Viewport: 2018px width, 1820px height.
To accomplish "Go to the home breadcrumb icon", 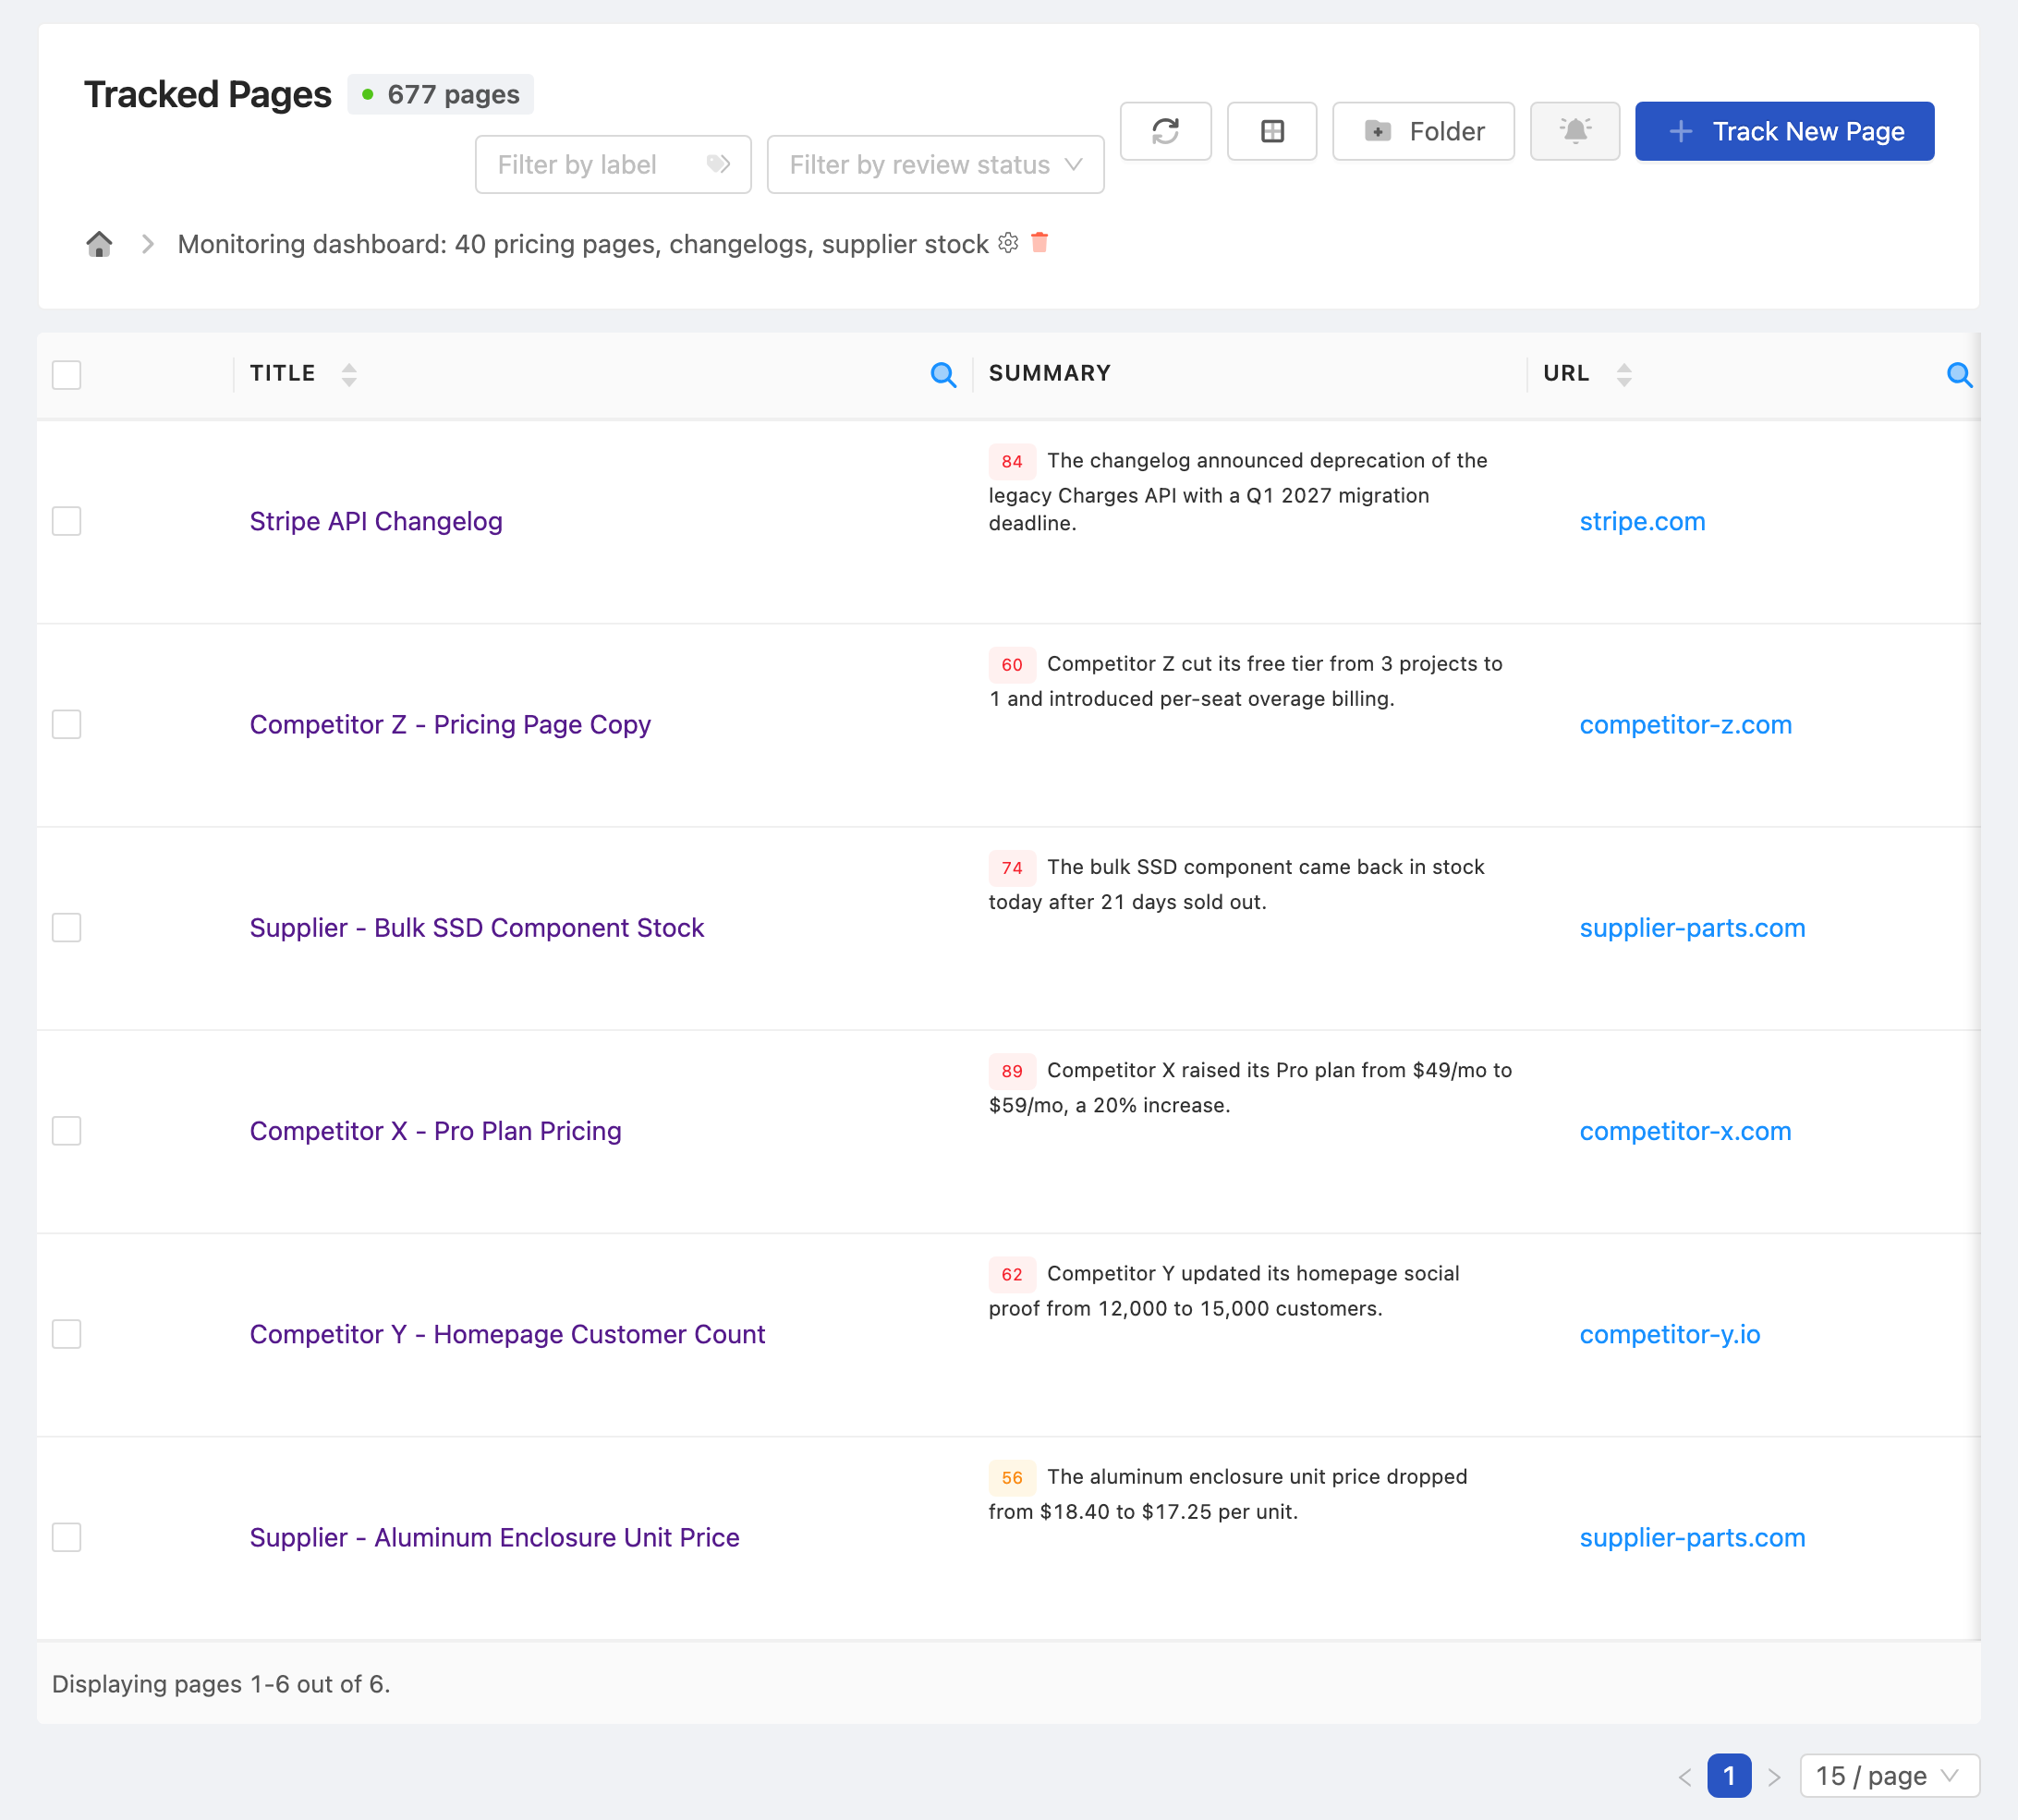I will point(99,244).
